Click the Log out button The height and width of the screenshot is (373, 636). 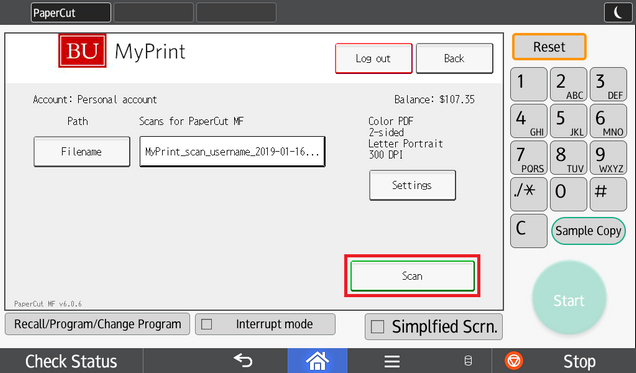(373, 58)
